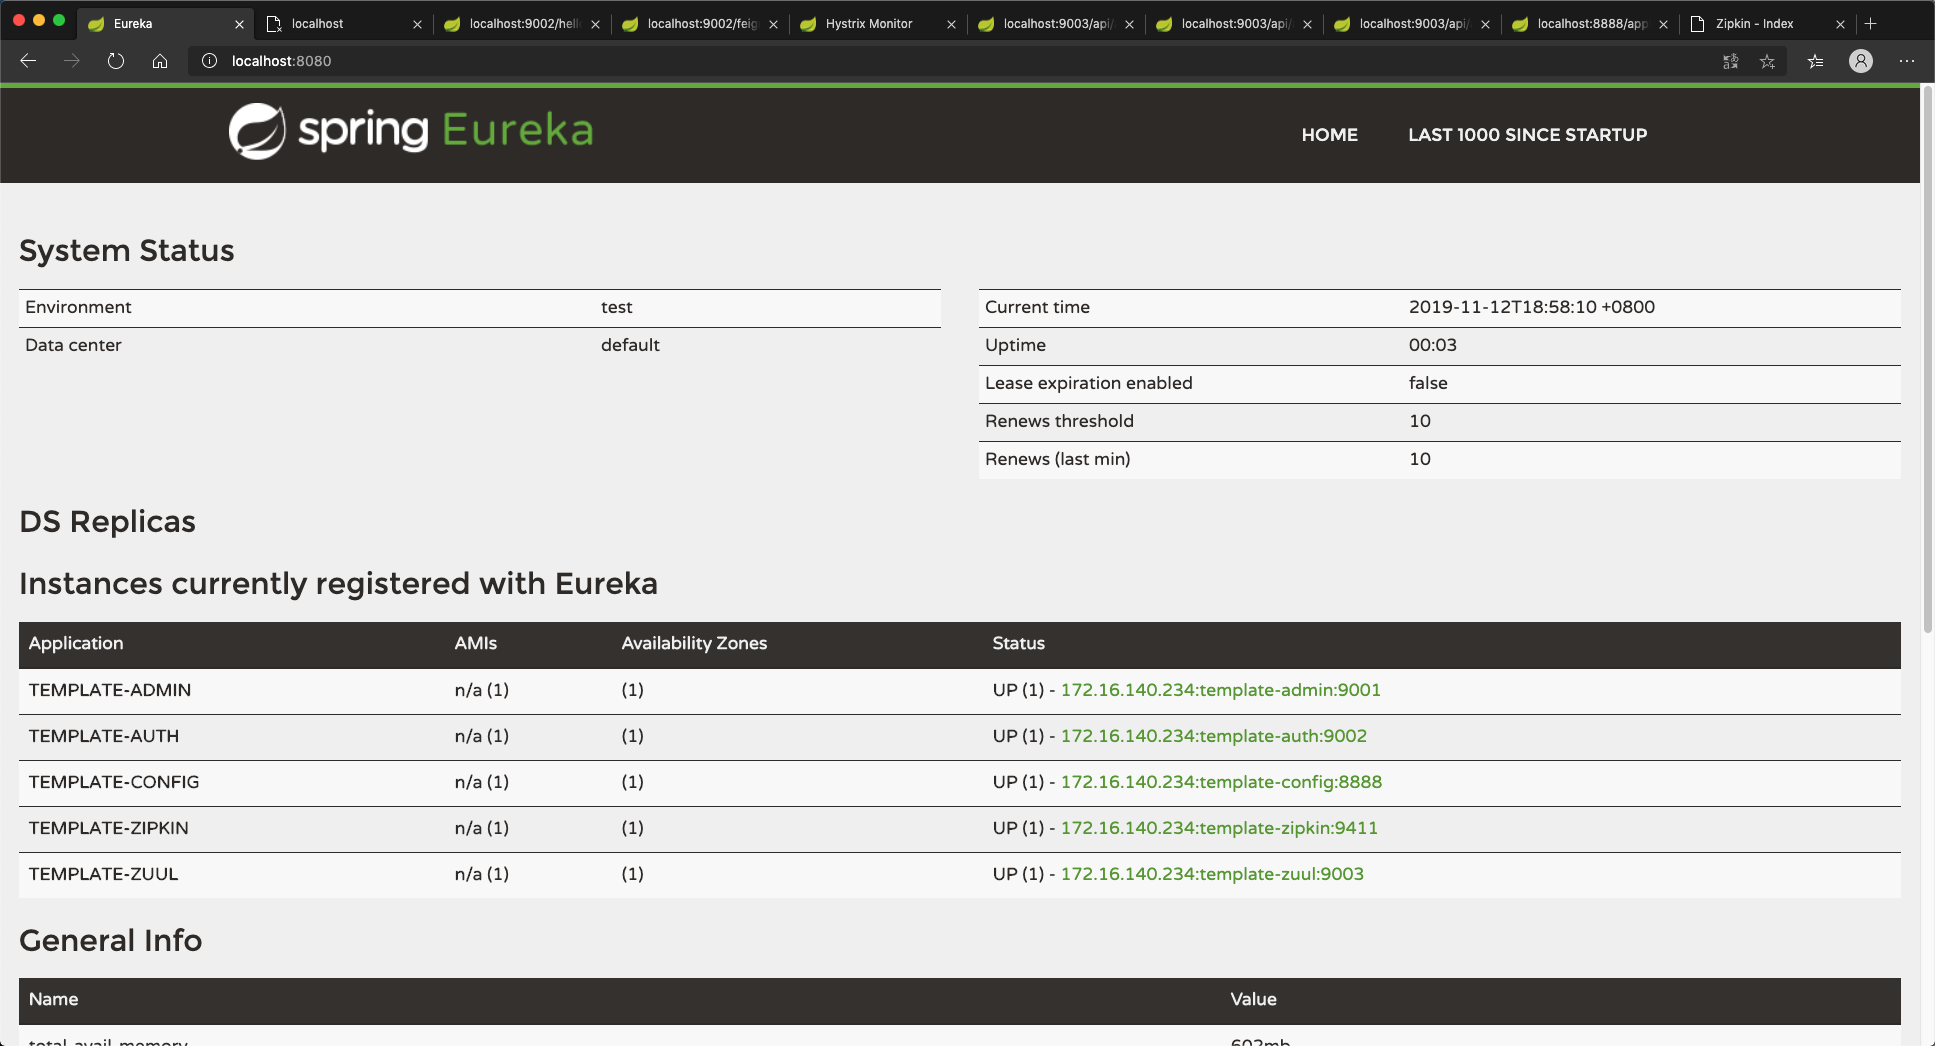The height and width of the screenshot is (1046, 1935).
Task: Open the template-zipkin:9411 instance link
Action: tap(1219, 828)
